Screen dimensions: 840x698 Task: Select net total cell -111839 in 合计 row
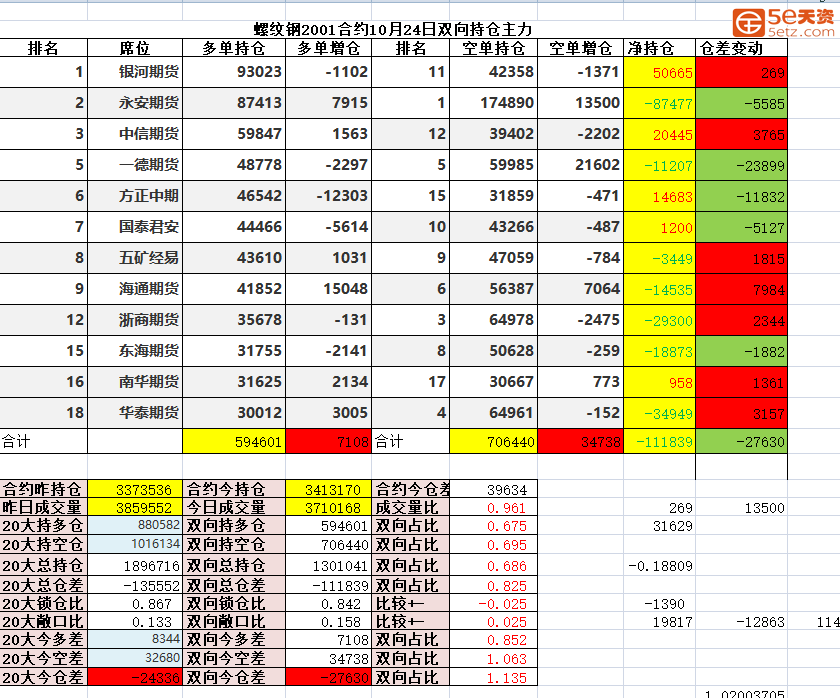click(659, 441)
